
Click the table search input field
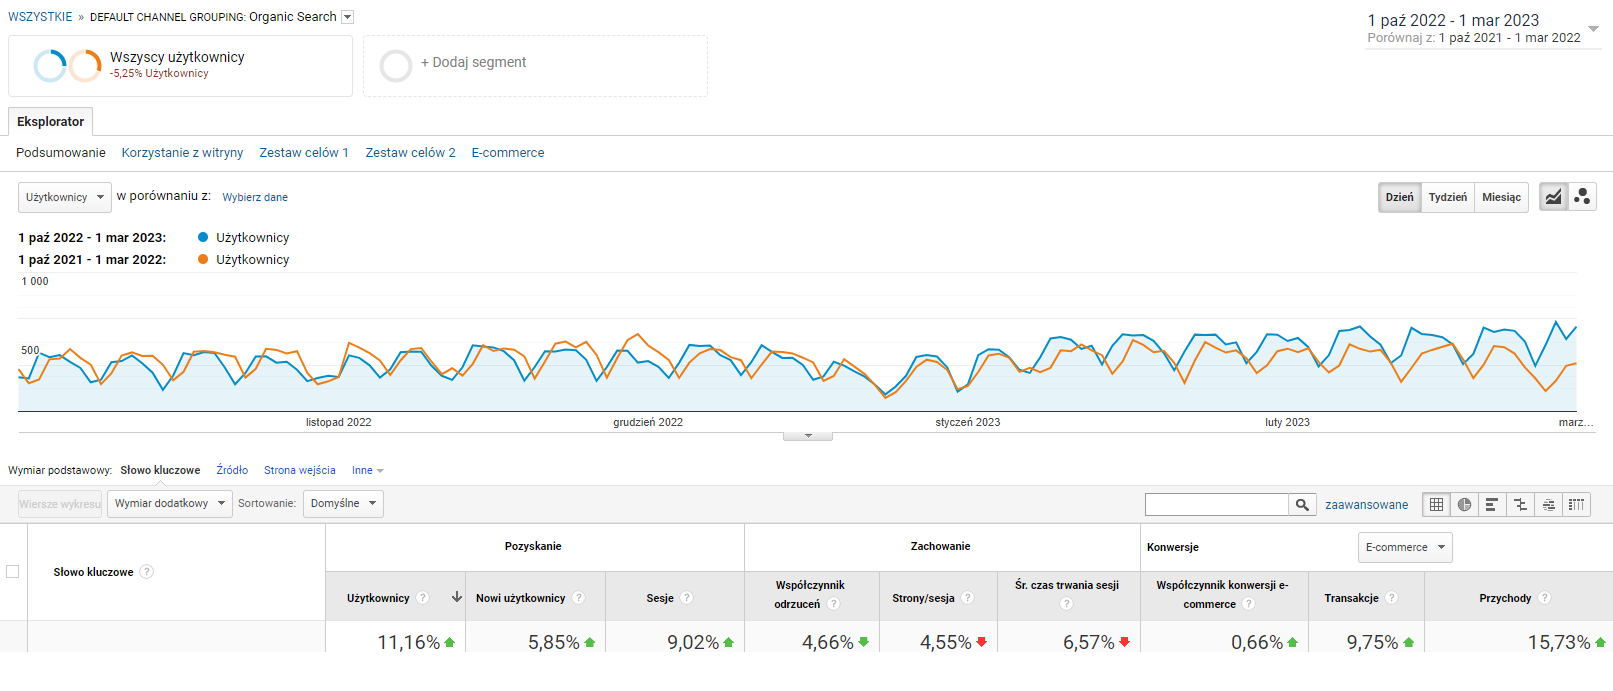pos(1216,505)
